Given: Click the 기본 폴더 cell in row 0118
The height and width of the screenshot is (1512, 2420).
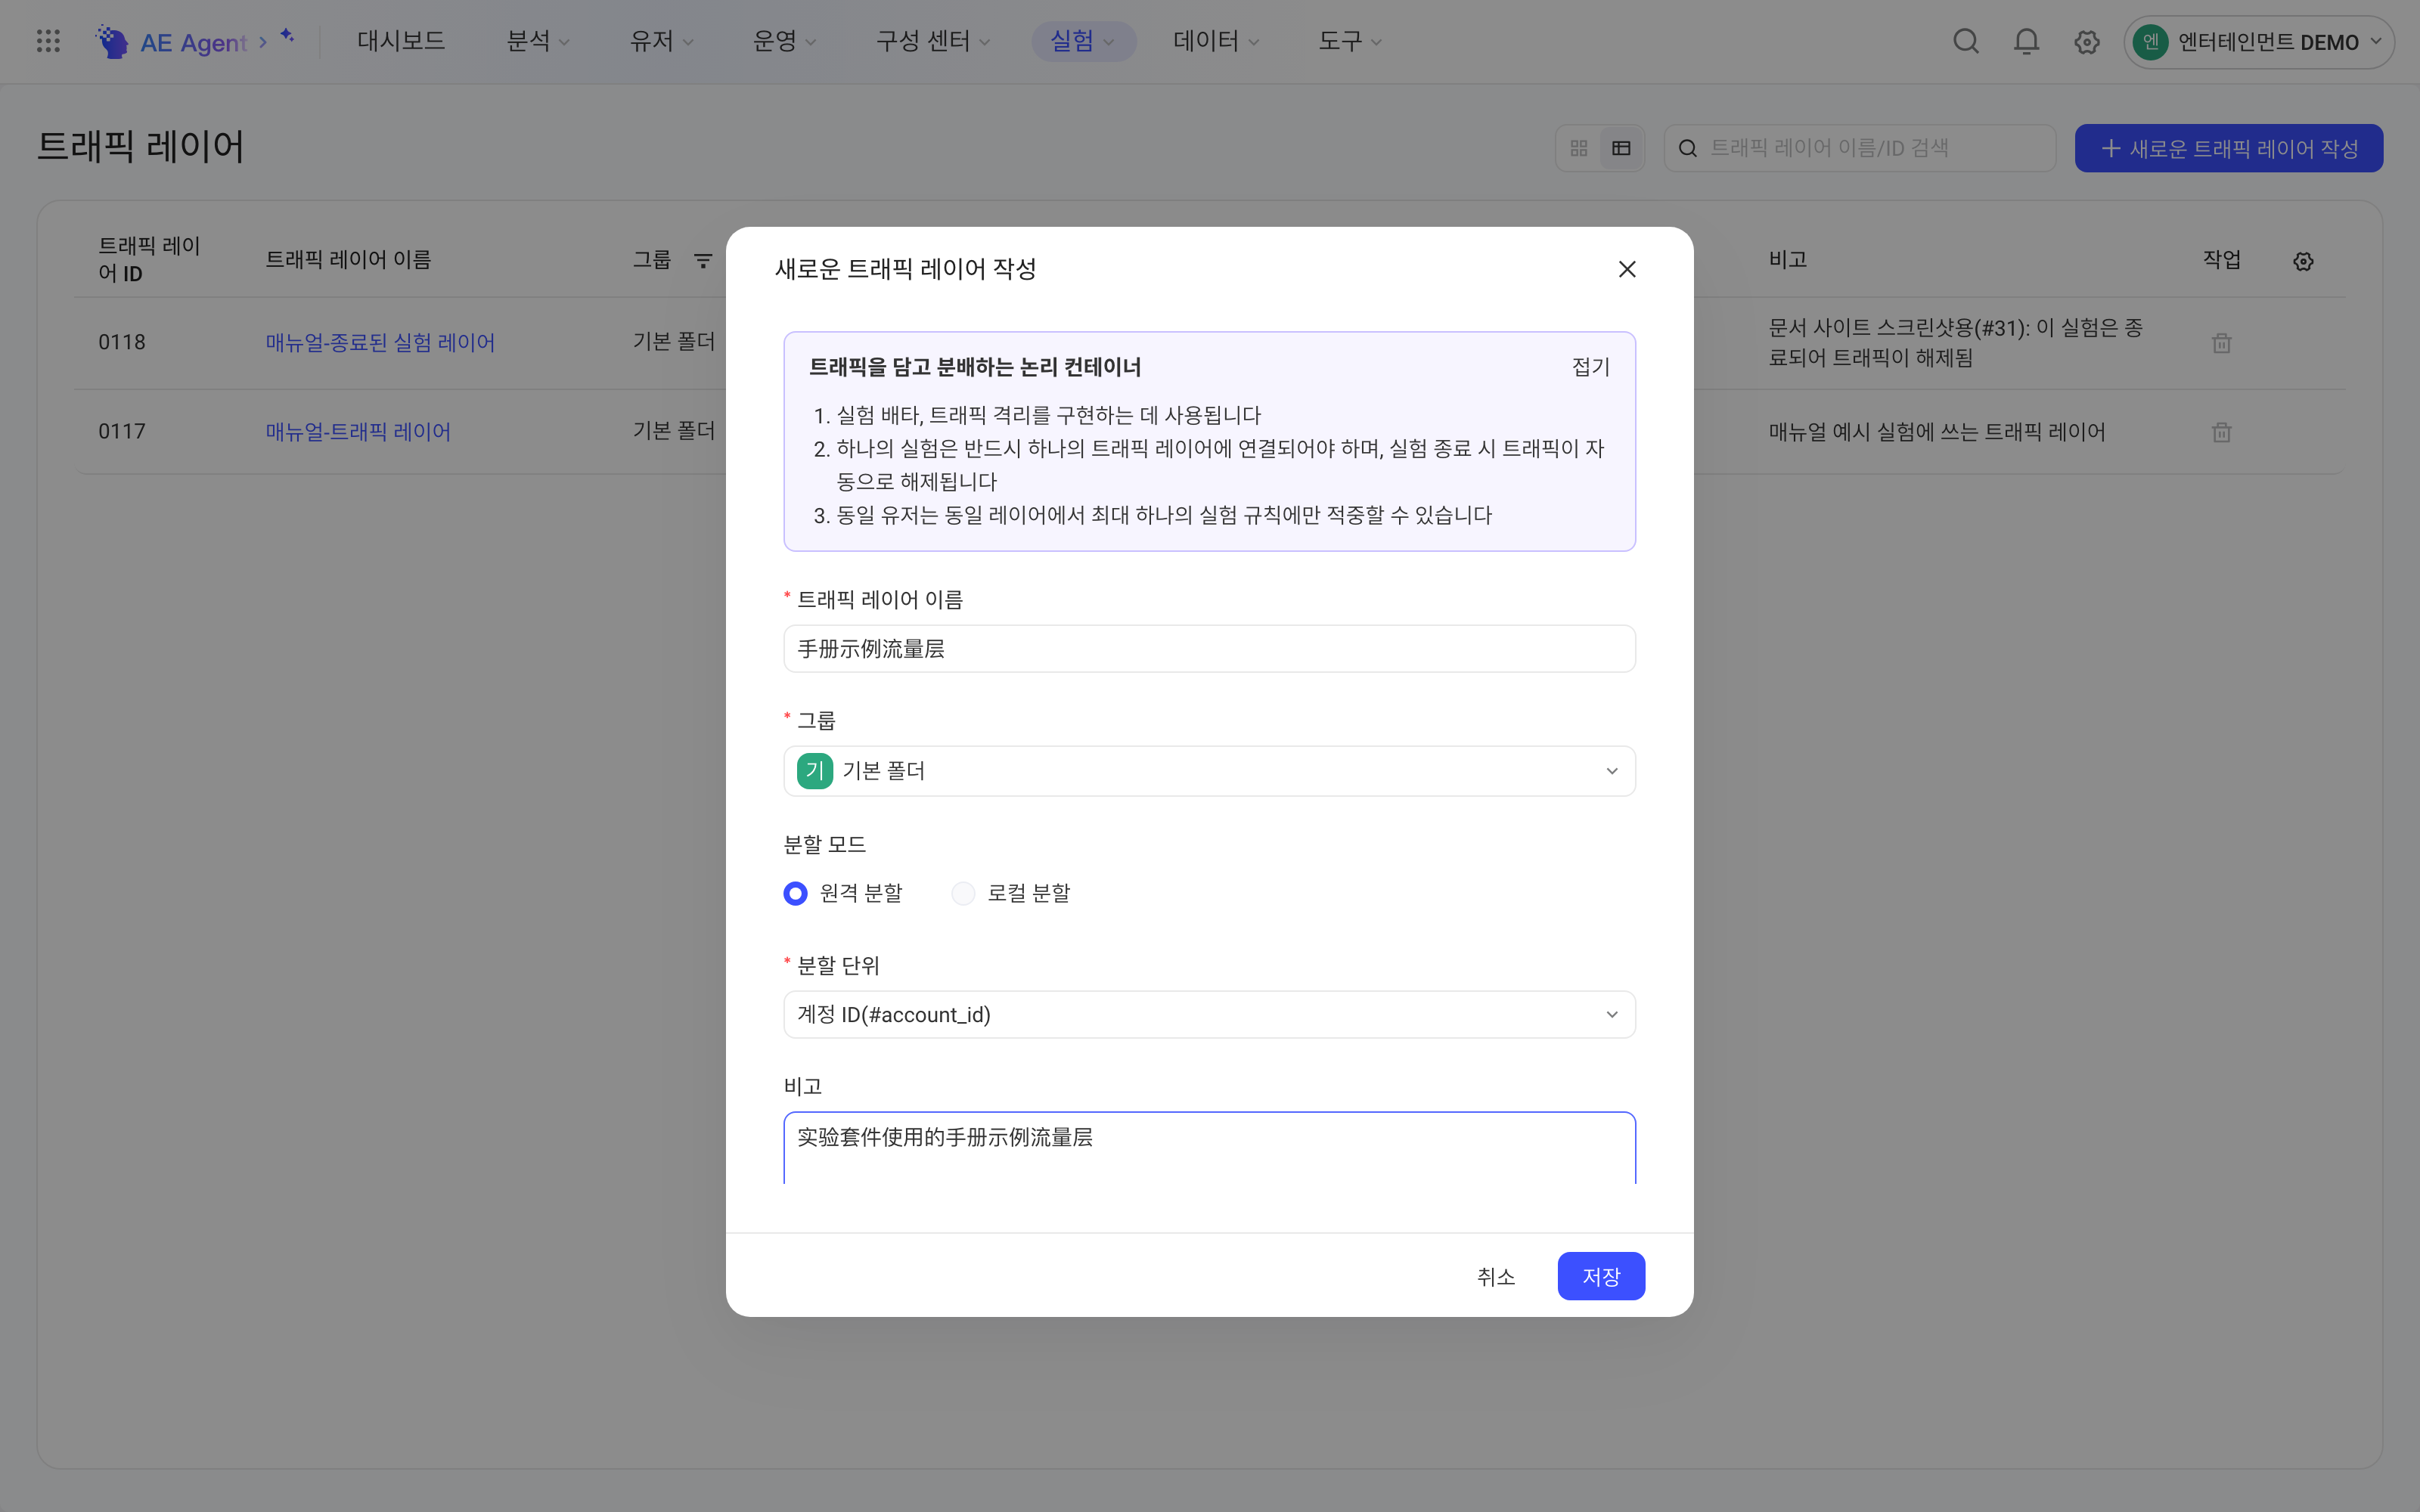Looking at the screenshot, I should (x=674, y=342).
